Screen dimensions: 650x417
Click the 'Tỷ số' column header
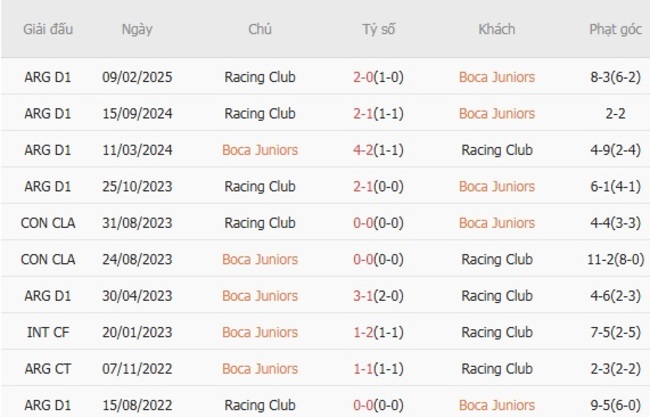379,29
